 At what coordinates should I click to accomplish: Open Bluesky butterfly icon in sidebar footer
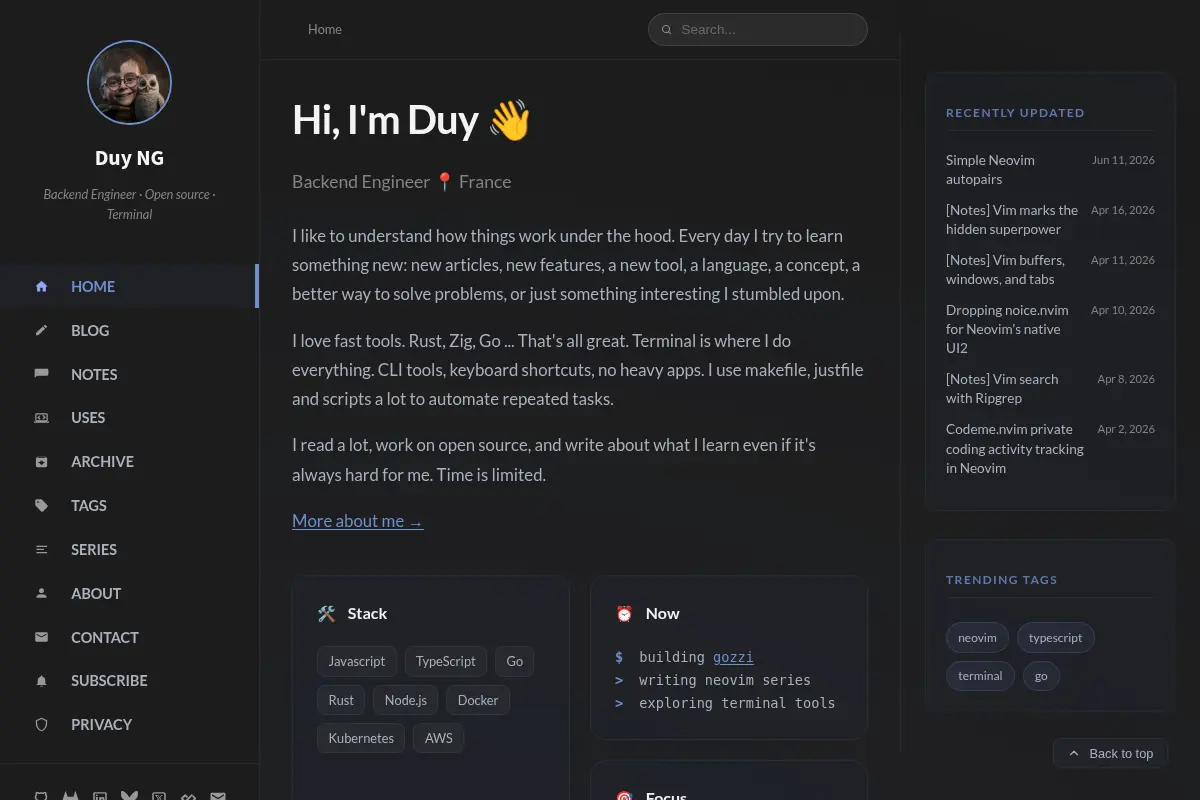pyautogui.click(x=129, y=796)
